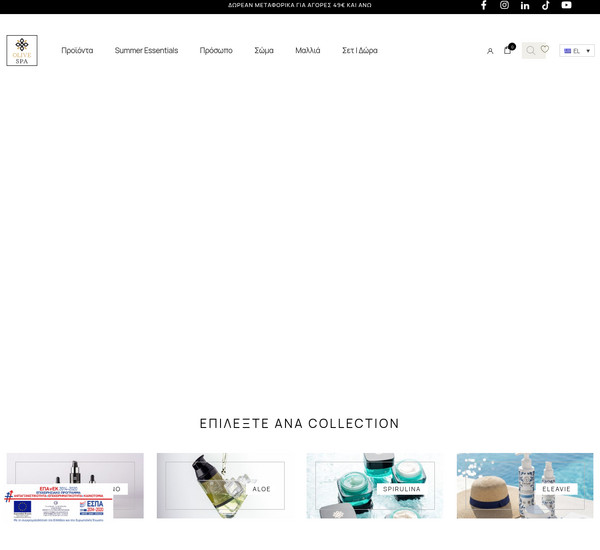Viewport: 600px width, 550px height.
Task: Click the ELEAVIE label button
Action: click(556, 489)
